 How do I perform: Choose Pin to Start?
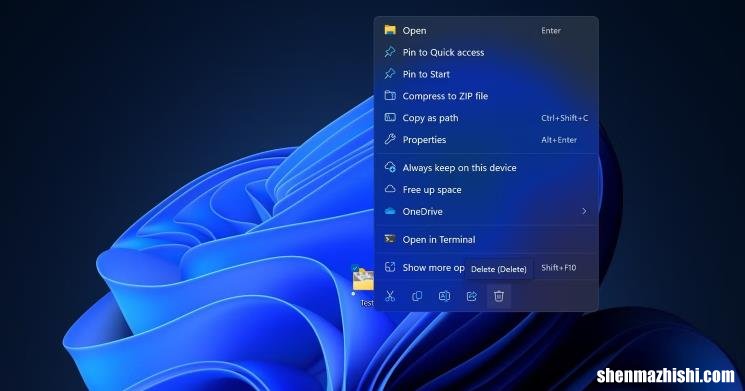coord(486,74)
